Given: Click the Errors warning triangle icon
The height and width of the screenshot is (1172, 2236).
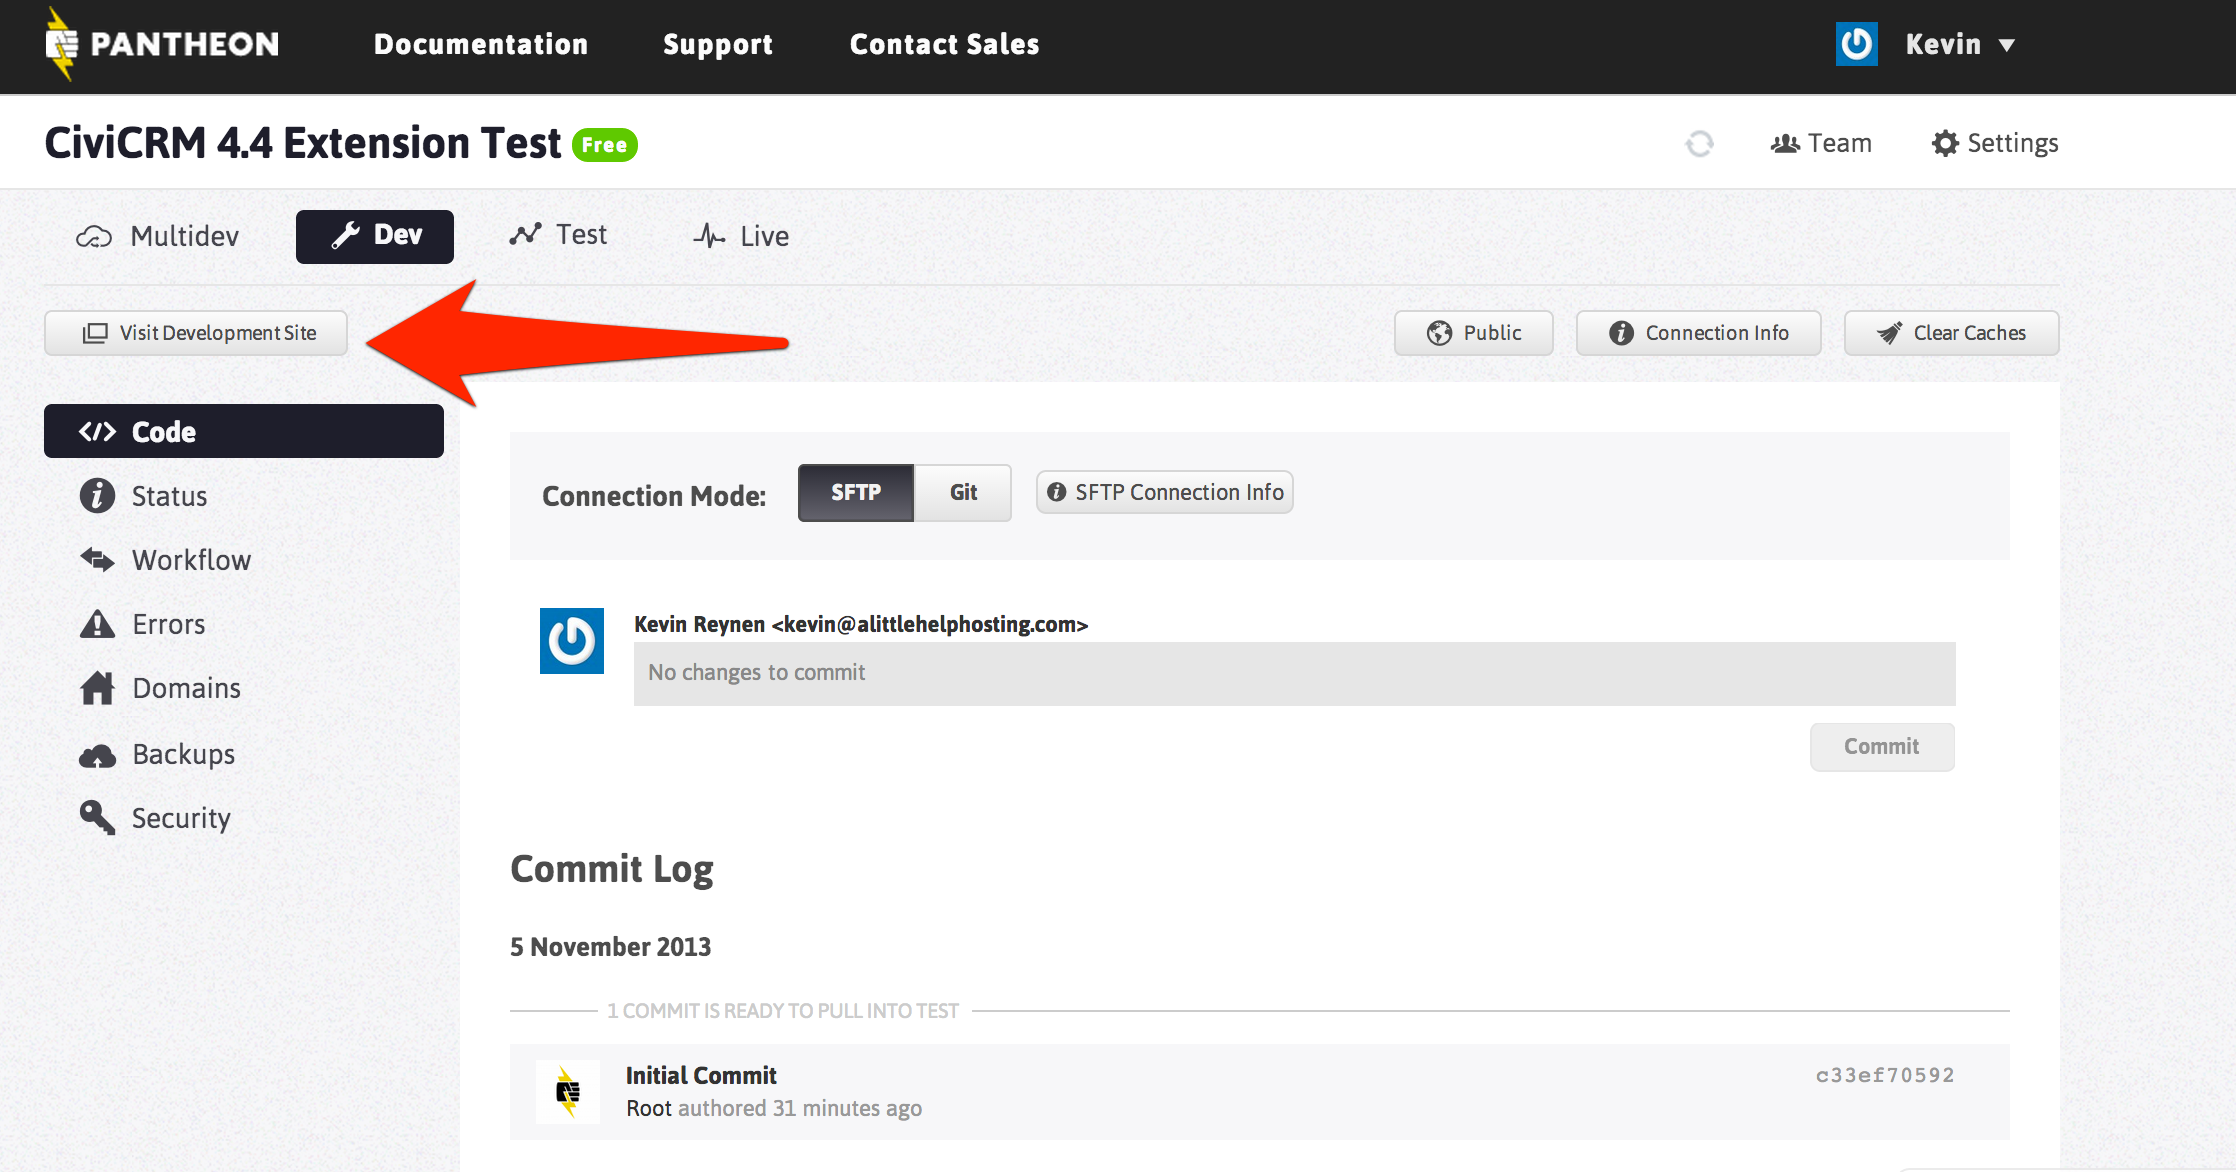Looking at the screenshot, I should 97,625.
